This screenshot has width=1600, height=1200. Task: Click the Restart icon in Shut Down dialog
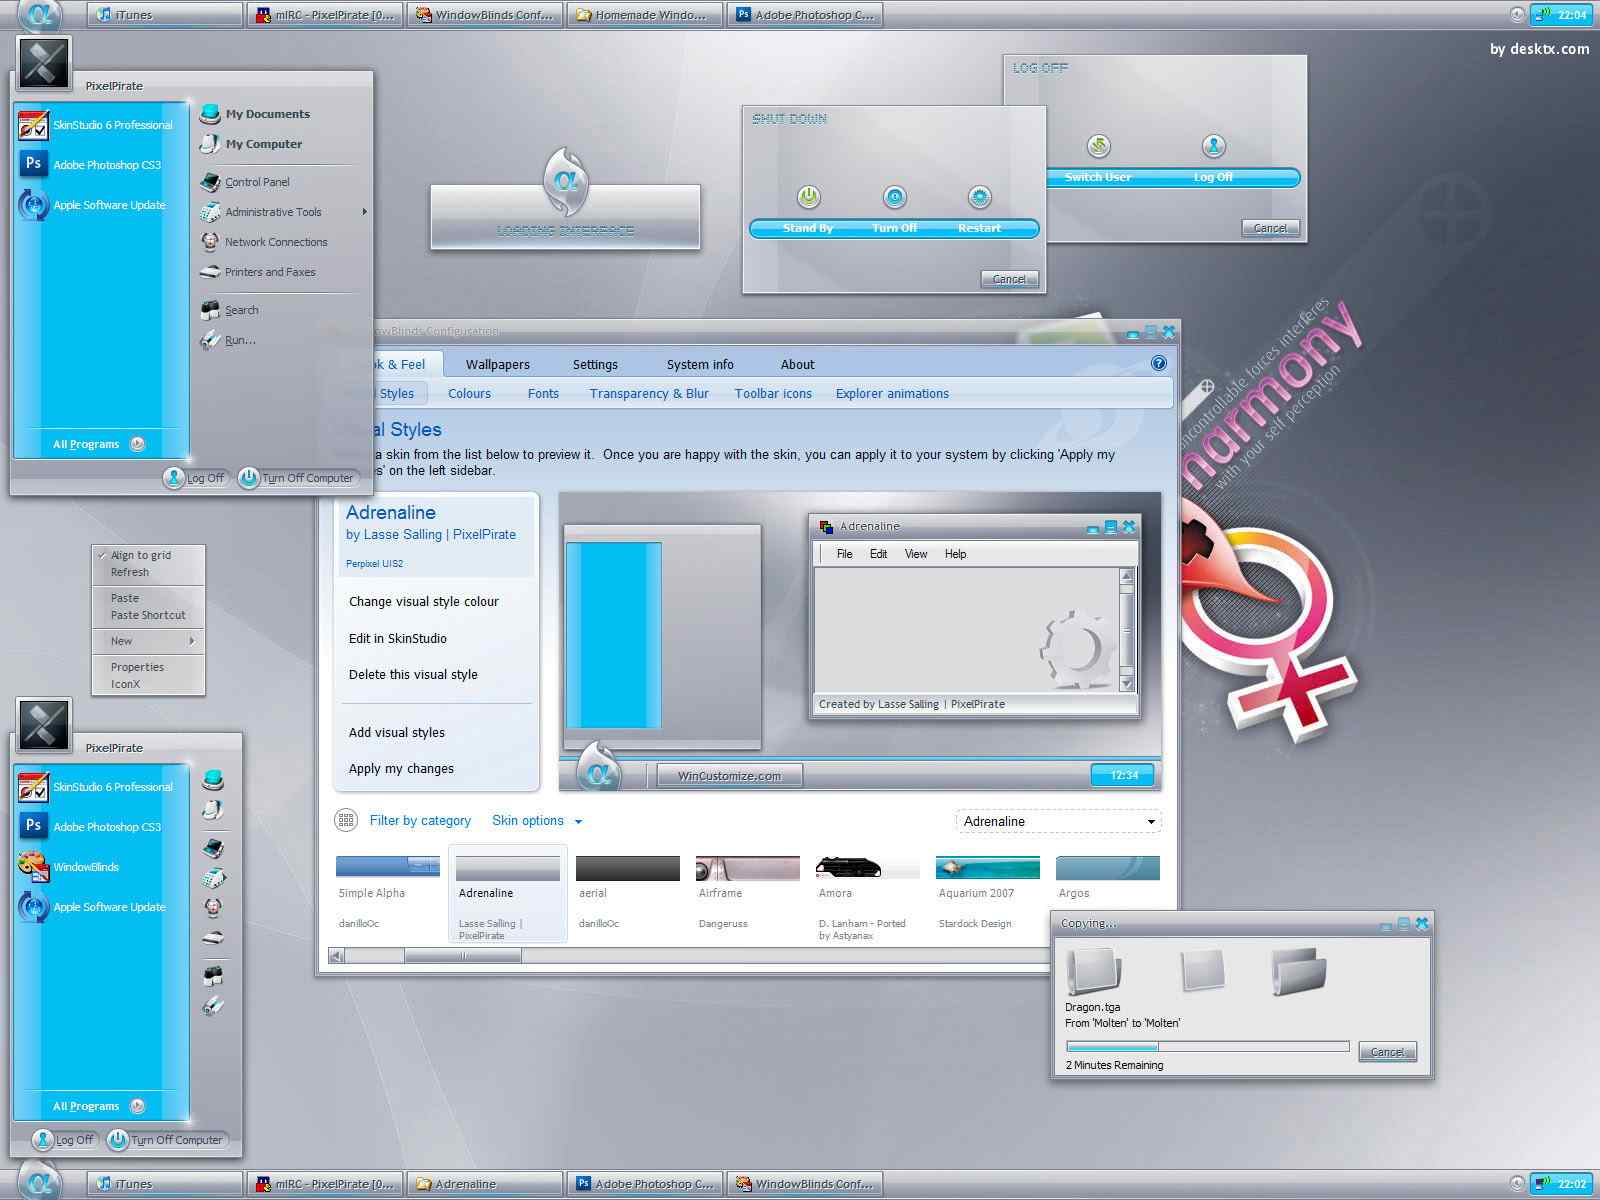pyautogui.click(x=979, y=197)
